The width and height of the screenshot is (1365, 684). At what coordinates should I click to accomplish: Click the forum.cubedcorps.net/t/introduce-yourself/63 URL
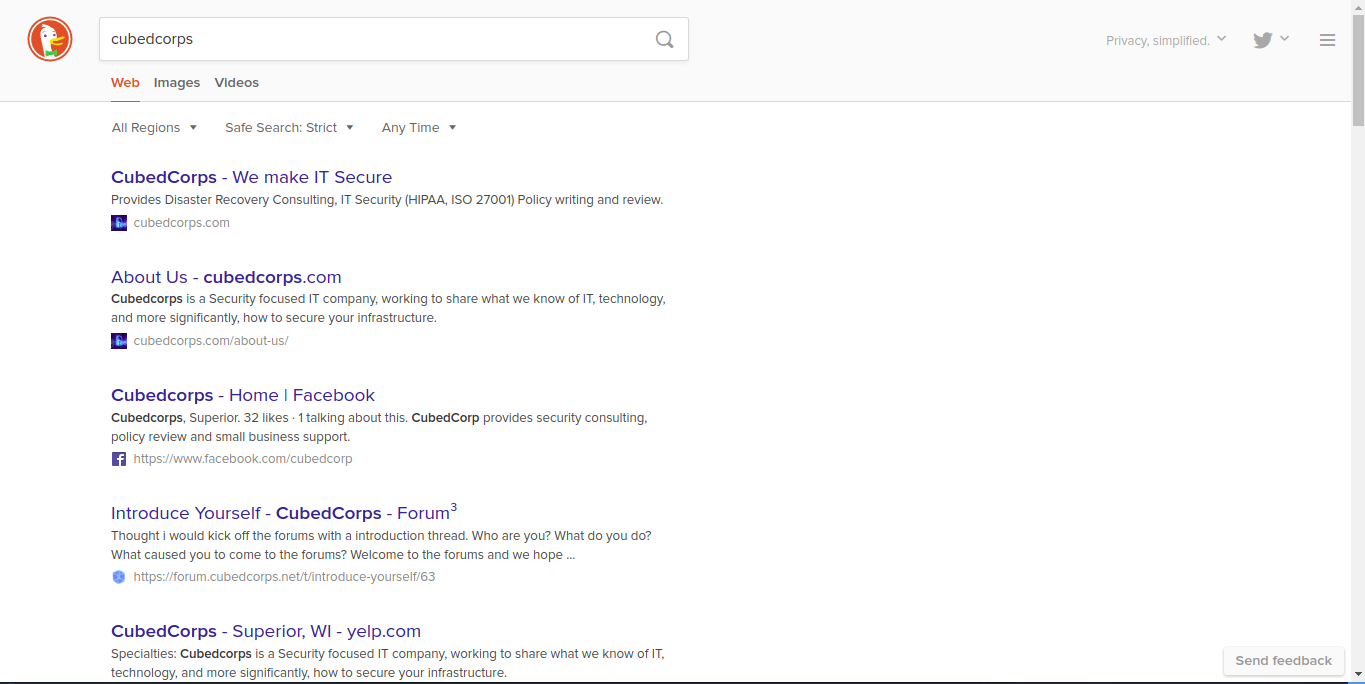pyautogui.click(x=284, y=577)
